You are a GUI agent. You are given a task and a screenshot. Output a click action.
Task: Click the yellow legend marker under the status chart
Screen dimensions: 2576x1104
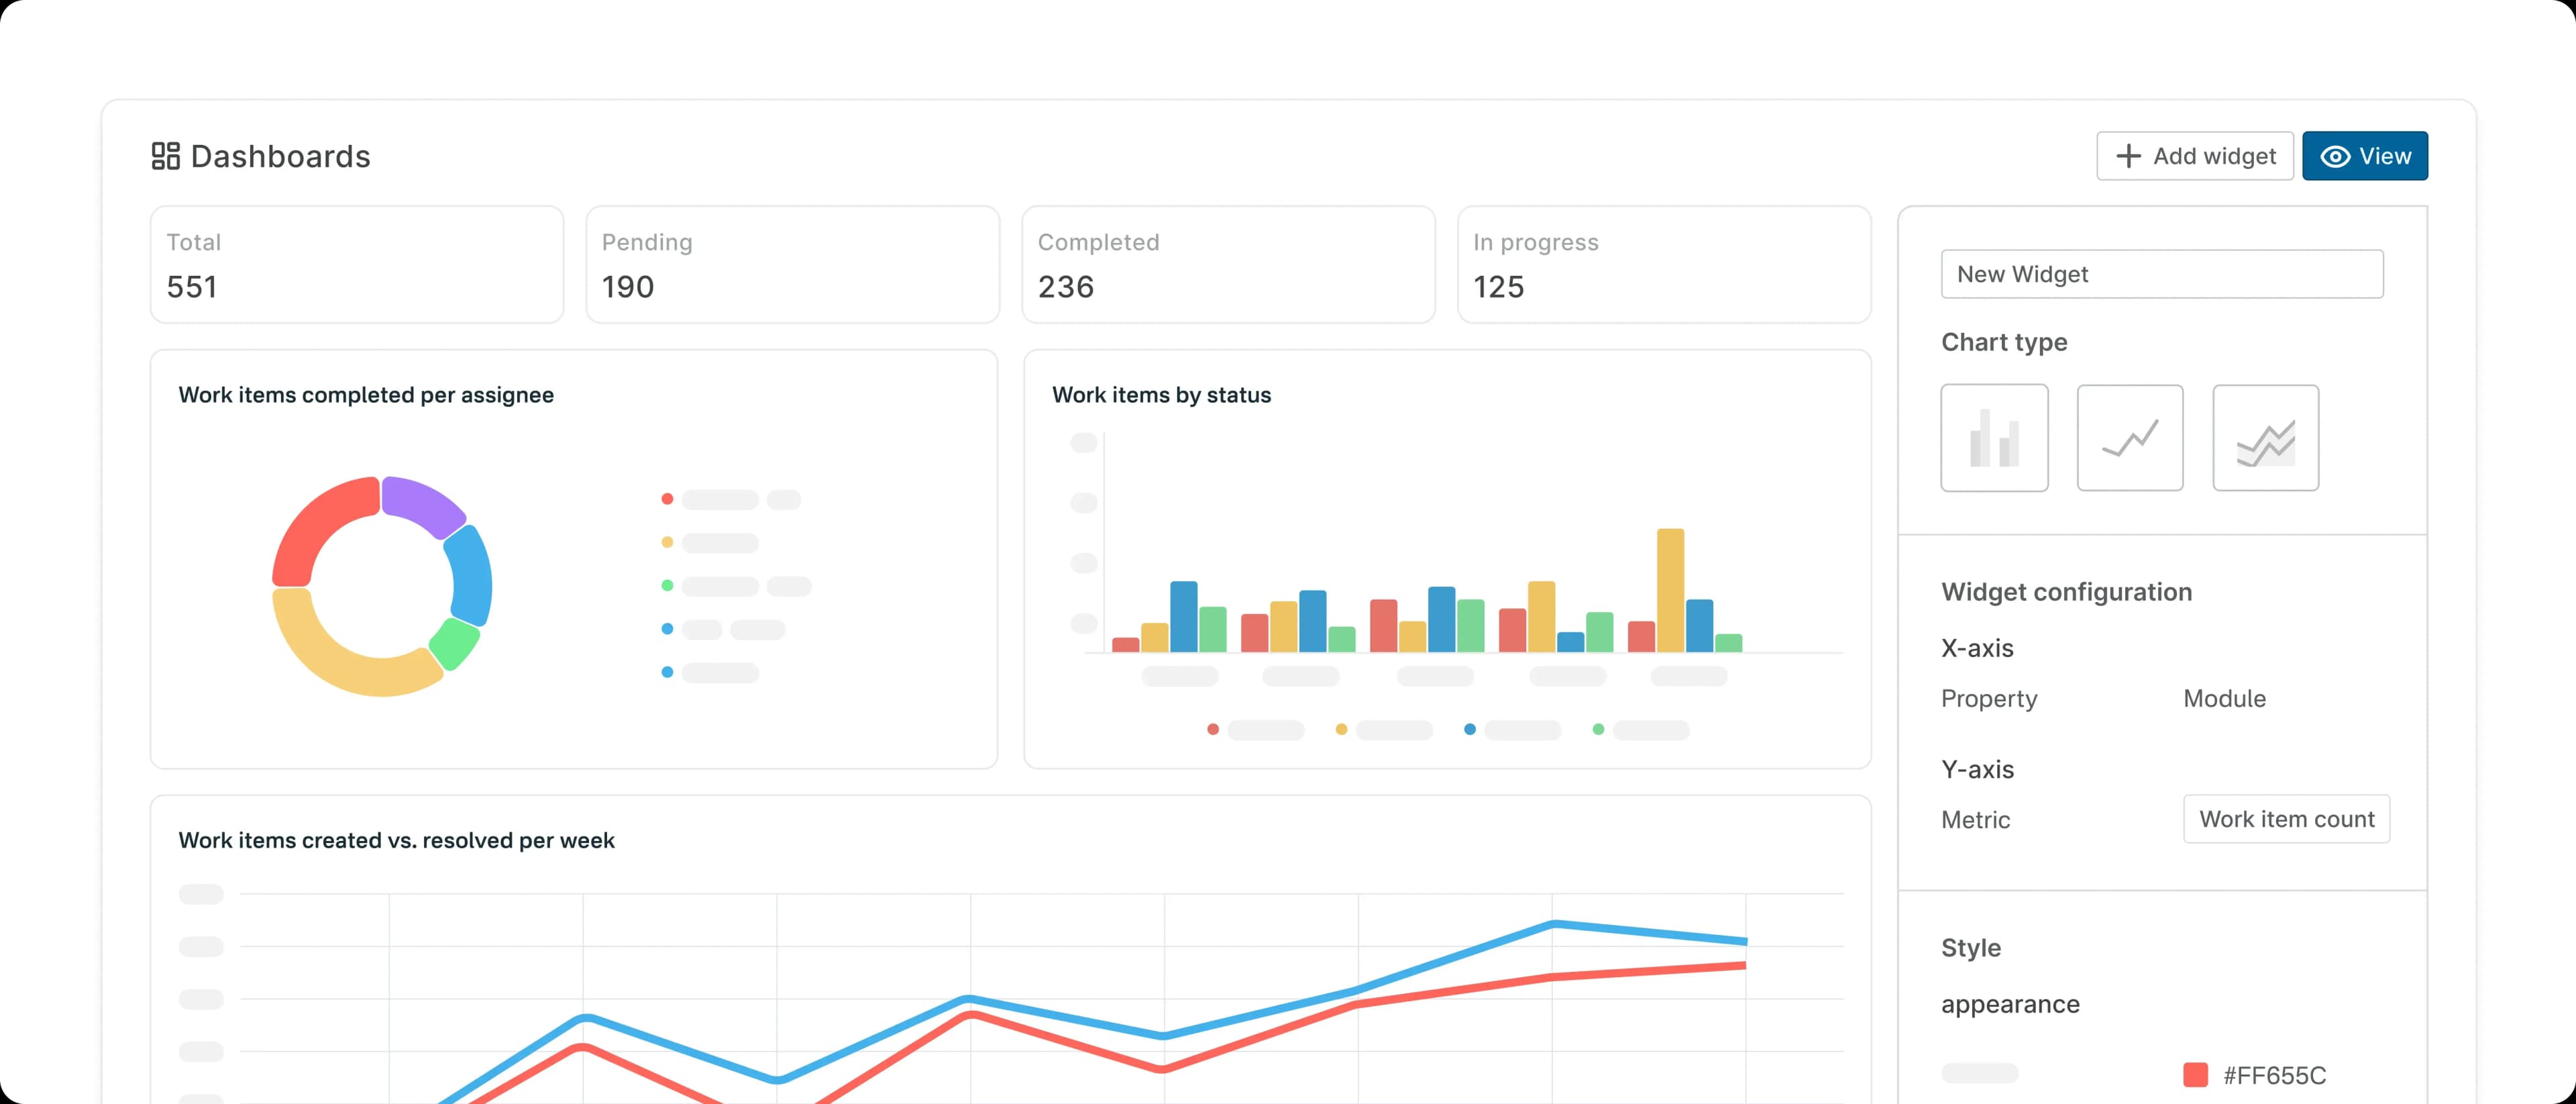[1342, 730]
